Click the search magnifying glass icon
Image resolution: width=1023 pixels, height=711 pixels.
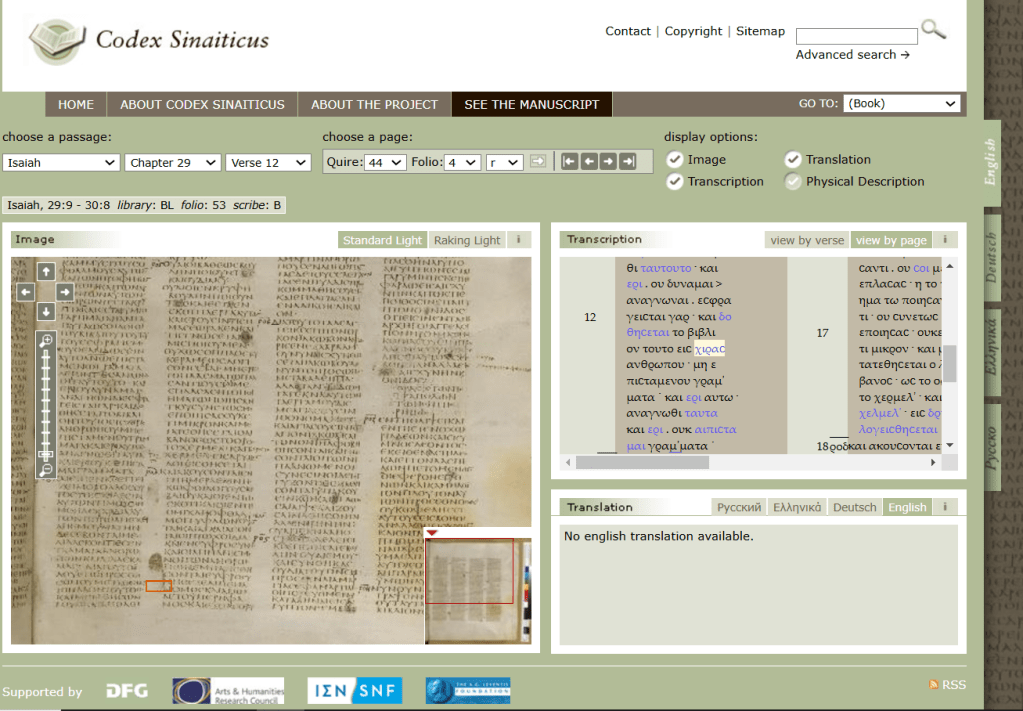(x=933, y=30)
